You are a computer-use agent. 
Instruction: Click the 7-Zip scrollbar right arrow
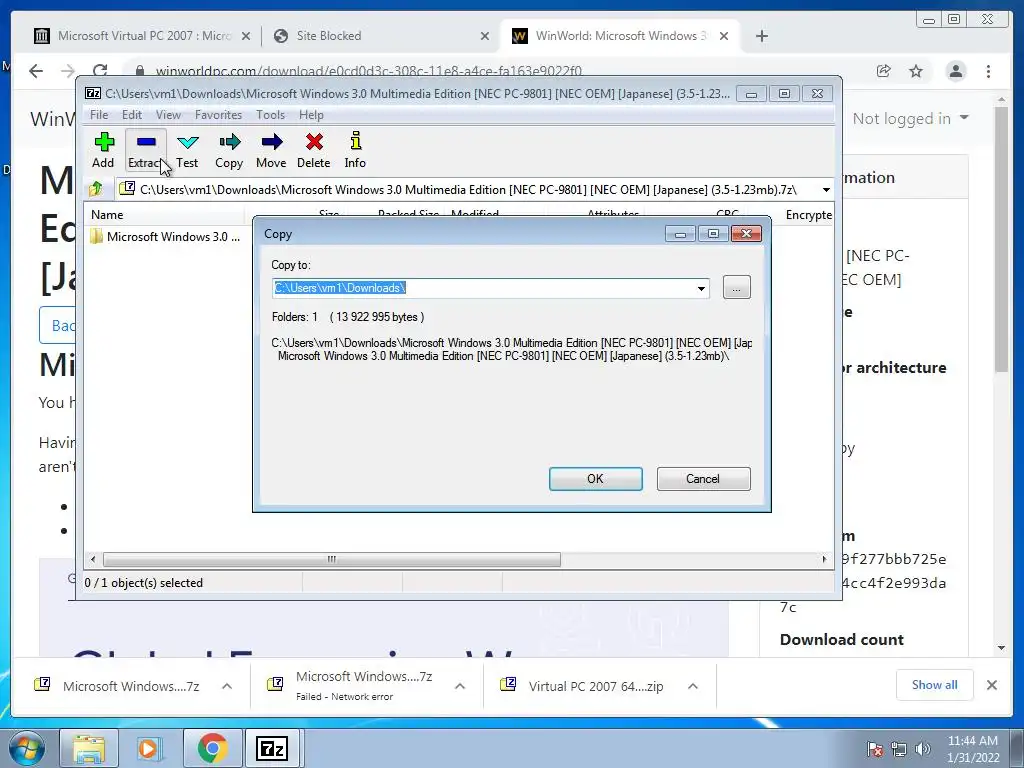[824, 560]
